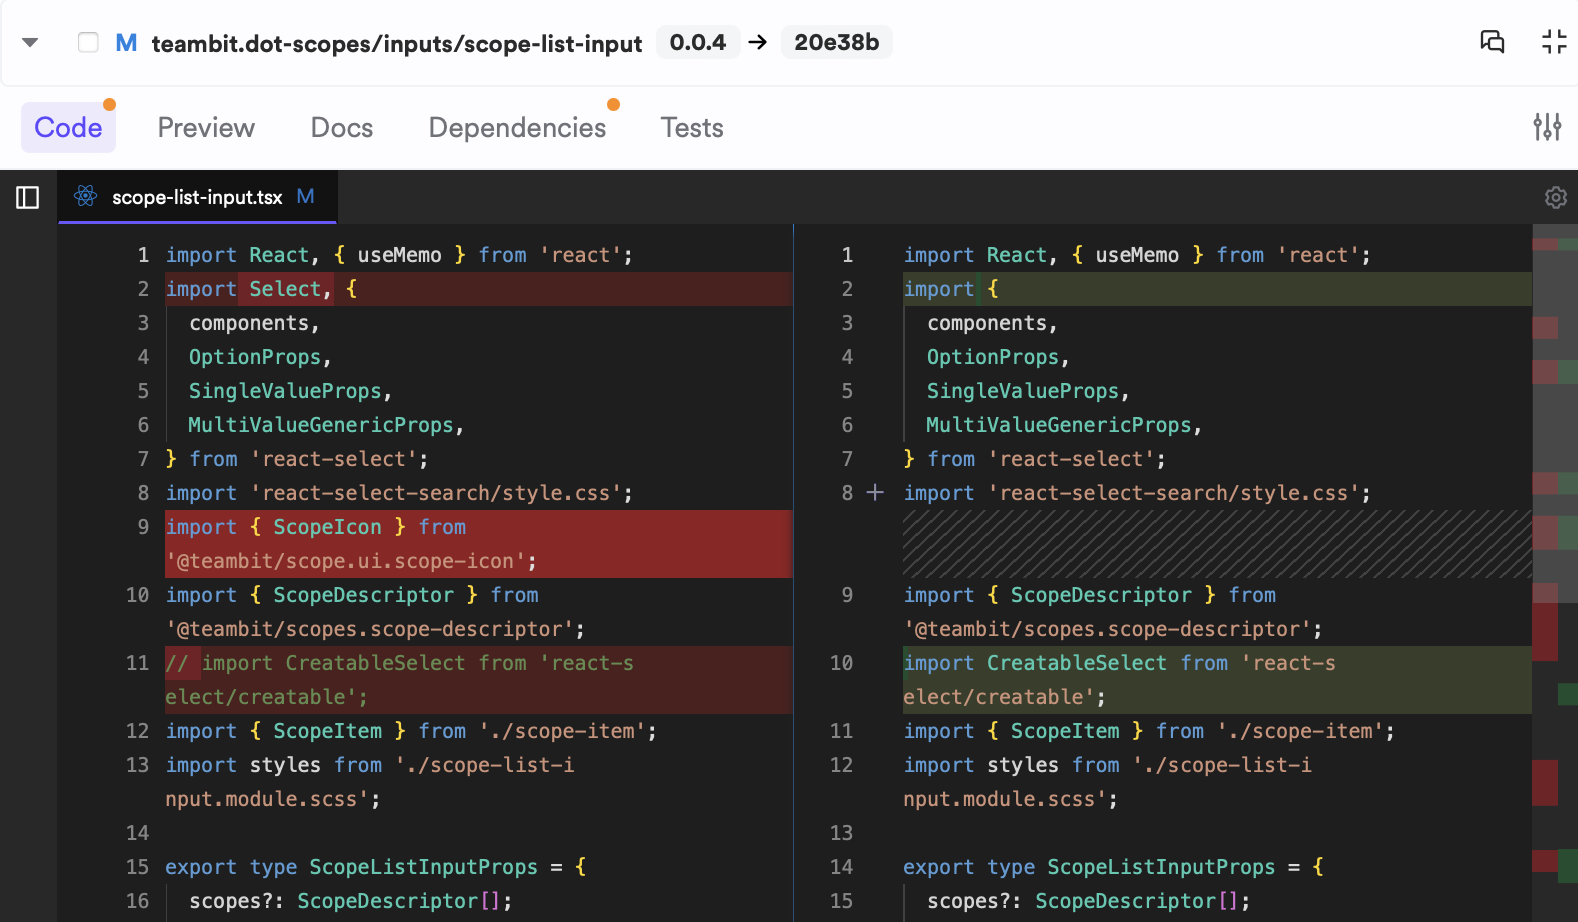Click line number 15 in the left pane
This screenshot has height=922, width=1578.
pos(137,867)
